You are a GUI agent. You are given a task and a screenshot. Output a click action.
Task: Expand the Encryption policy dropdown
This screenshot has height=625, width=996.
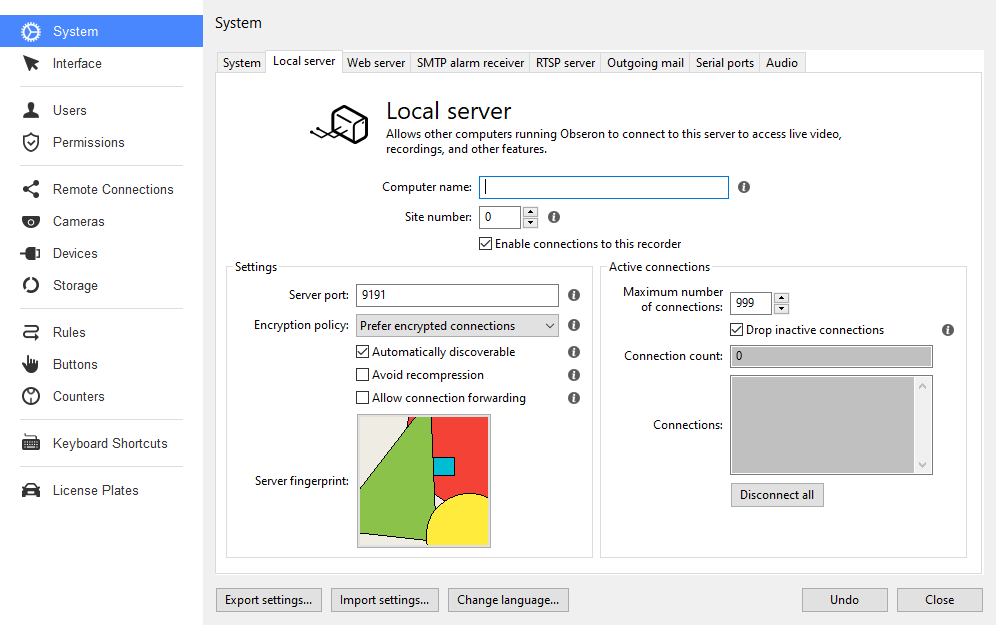pyautogui.click(x=457, y=326)
